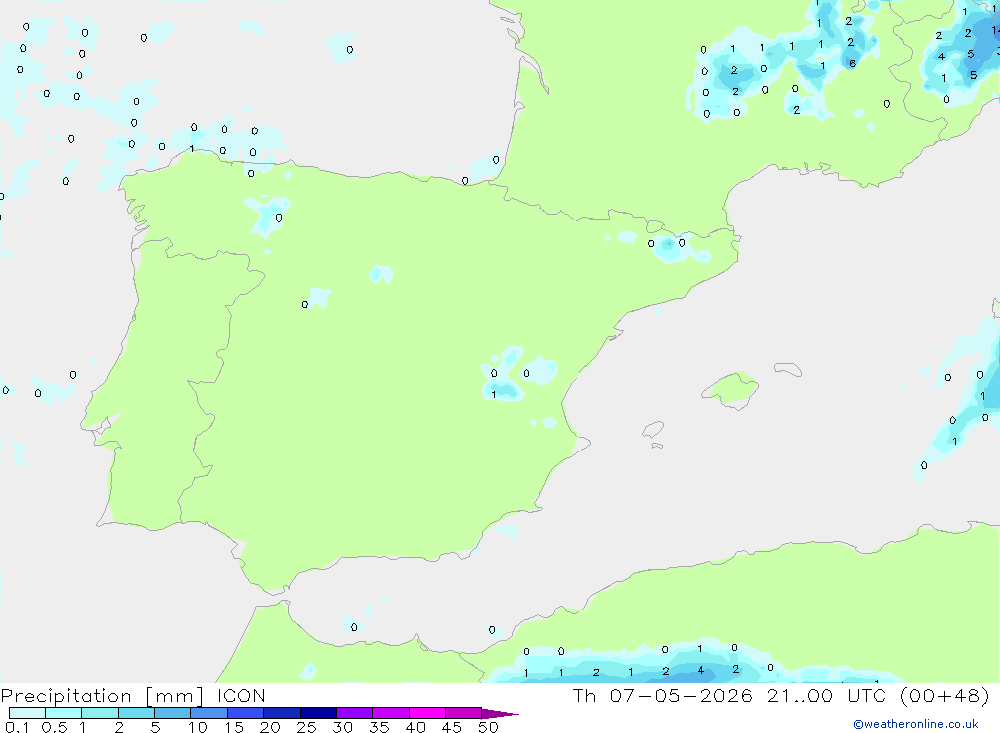Image resolution: width=1000 pixels, height=733 pixels.
Task: Click the '0.5' legend scale label
Action: coord(54,727)
